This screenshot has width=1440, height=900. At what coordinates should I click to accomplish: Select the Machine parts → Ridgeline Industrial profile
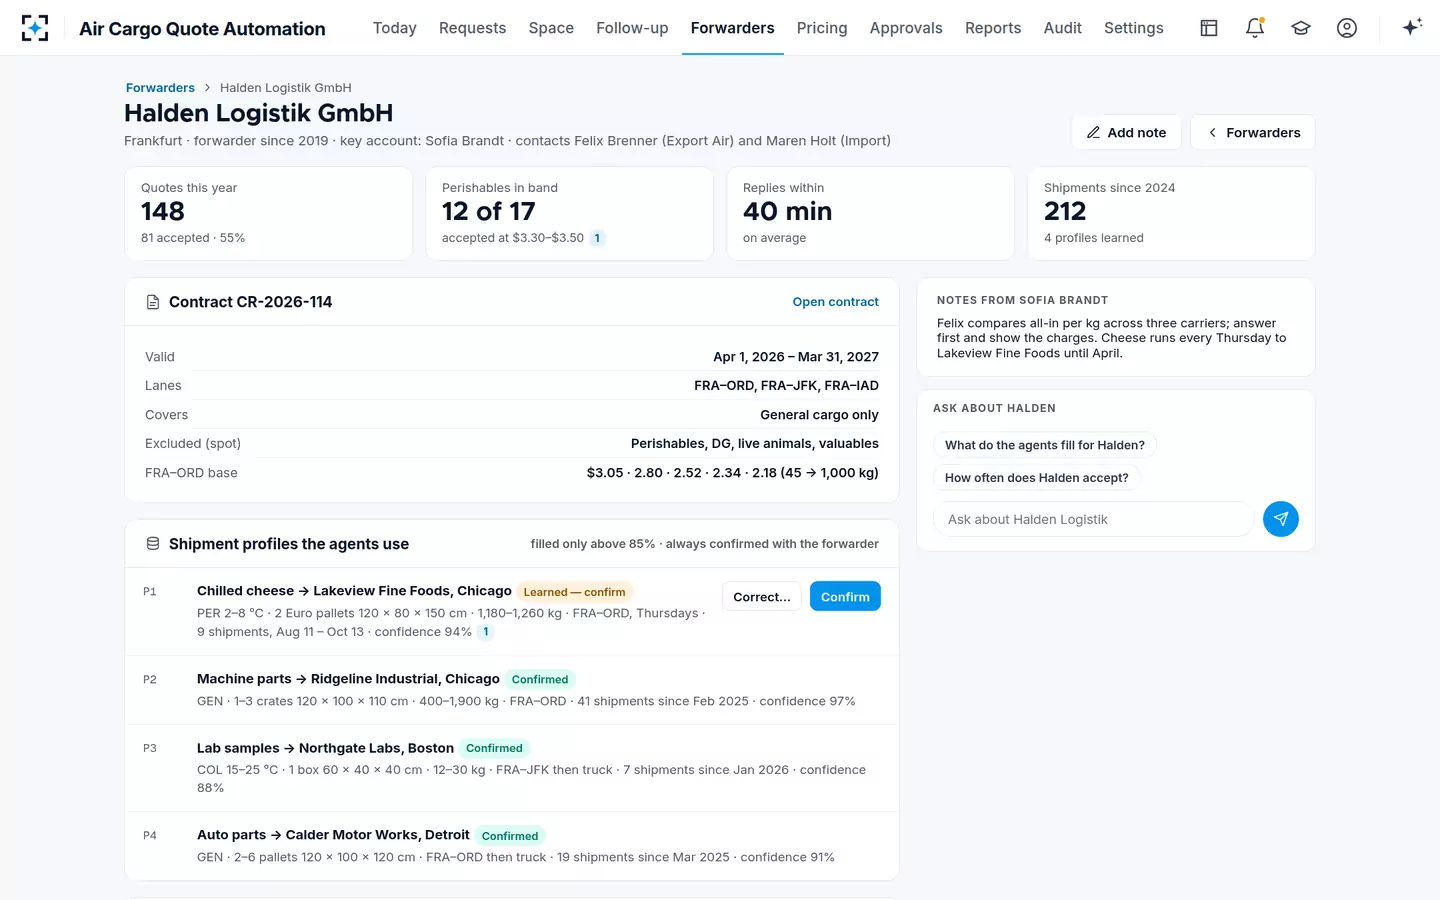(512, 690)
